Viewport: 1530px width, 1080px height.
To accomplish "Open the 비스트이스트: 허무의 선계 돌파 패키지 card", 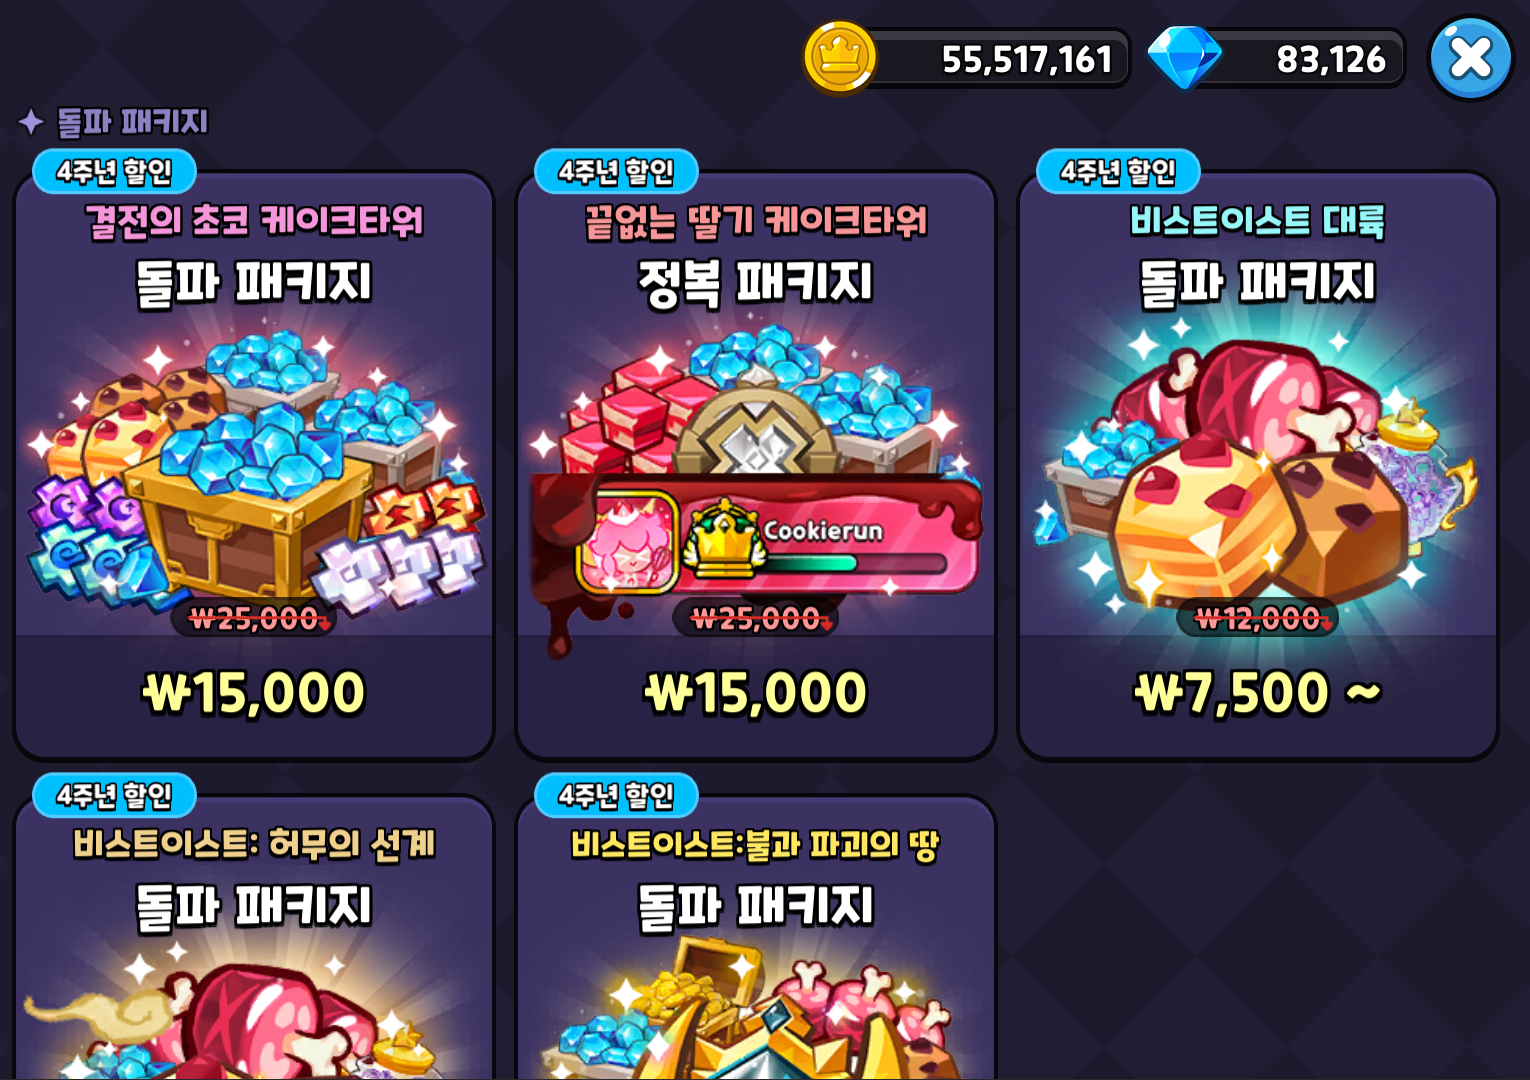I will pyautogui.click(x=254, y=935).
